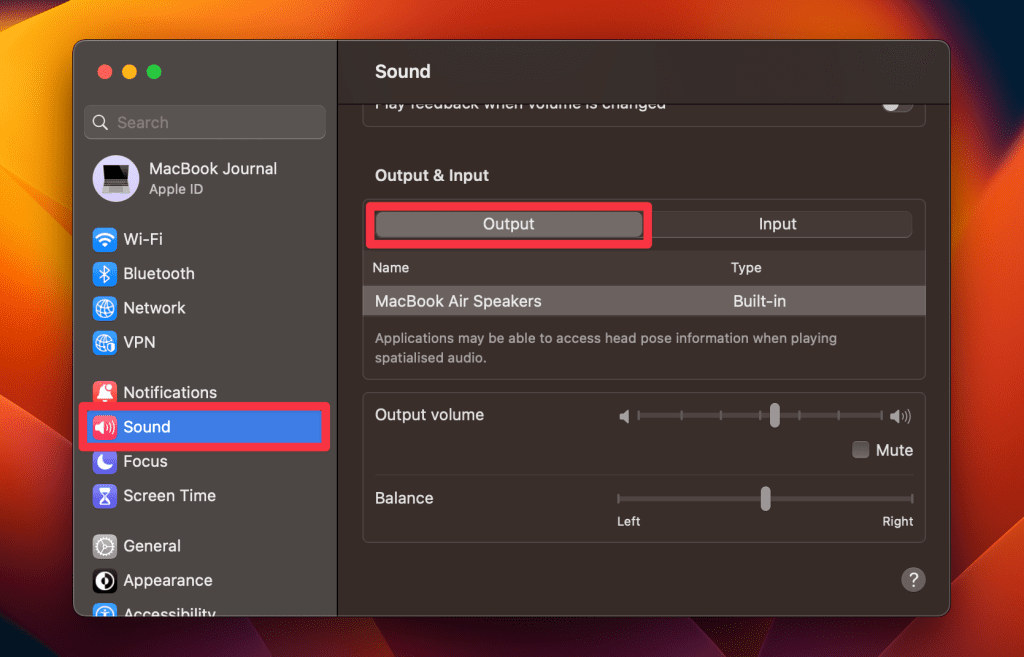This screenshot has width=1024, height=657.
Task: Select the Network globe icon
Action: tap(105, 308)
